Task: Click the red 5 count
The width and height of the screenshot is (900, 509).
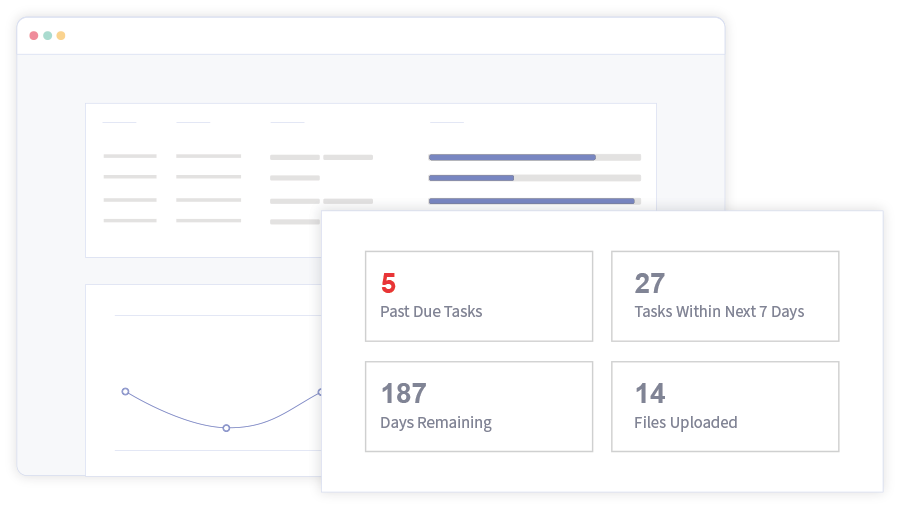Action: click(389, 283)
